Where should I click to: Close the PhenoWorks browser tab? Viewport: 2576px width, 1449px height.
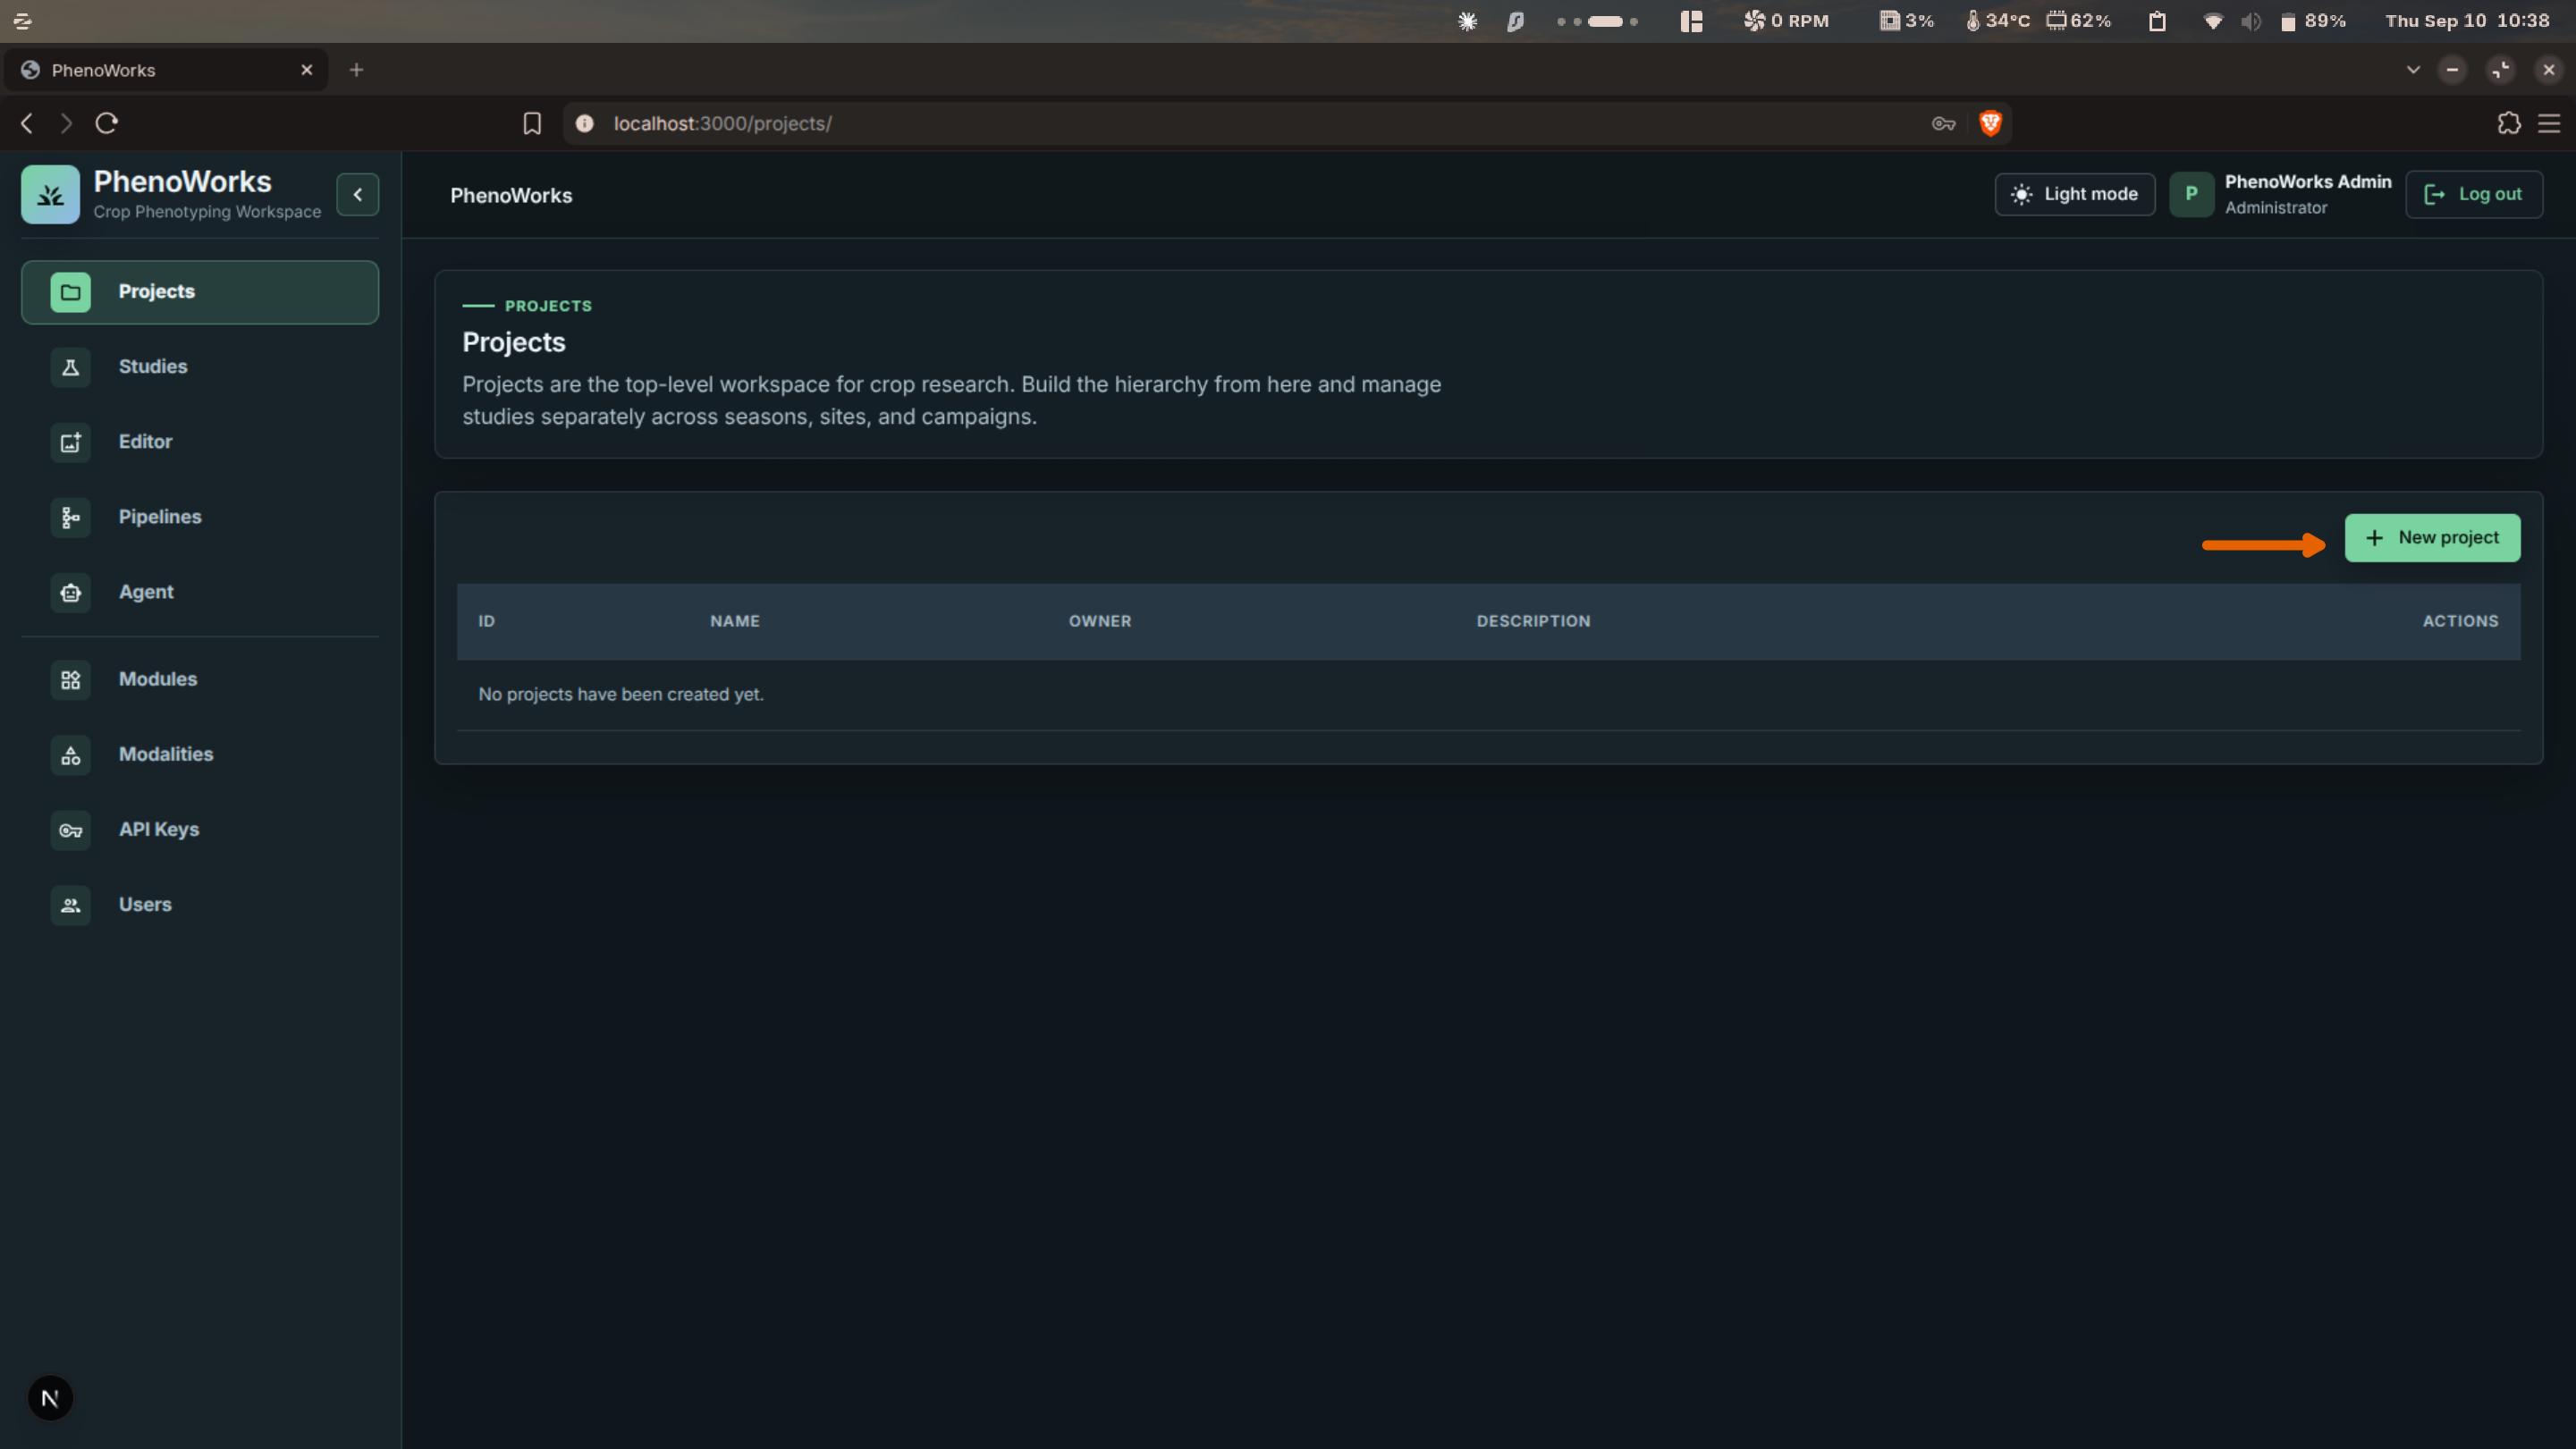click(x=307, y=70)
